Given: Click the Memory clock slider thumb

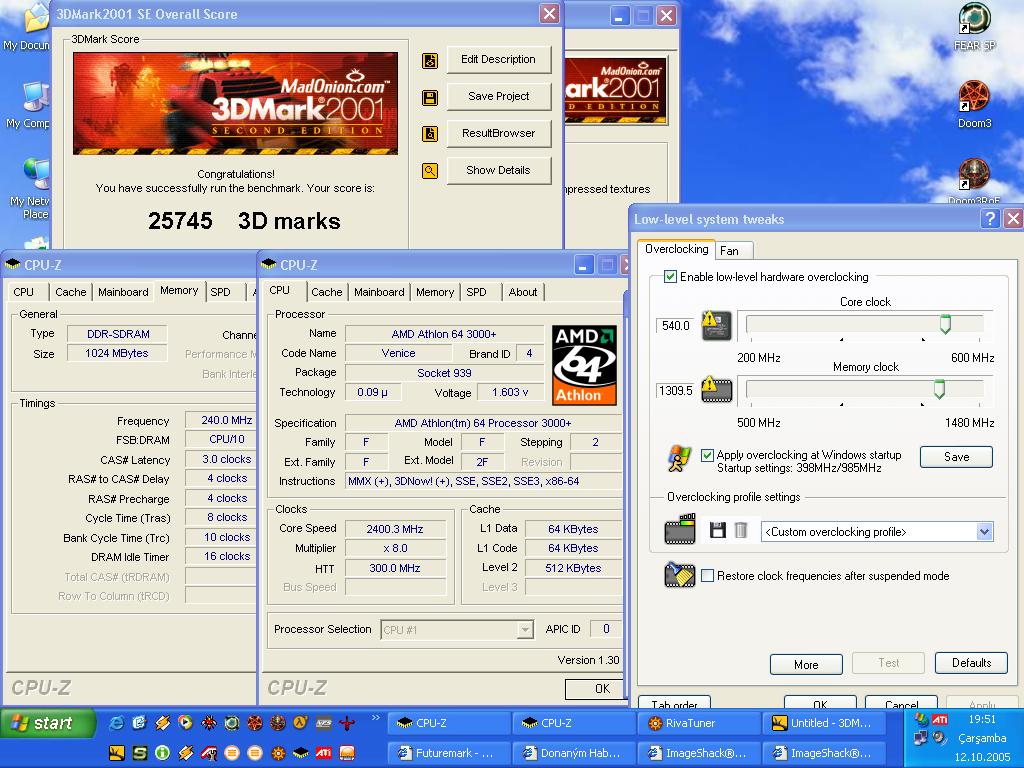Looking at the screenshot, I should click(939, 389).
